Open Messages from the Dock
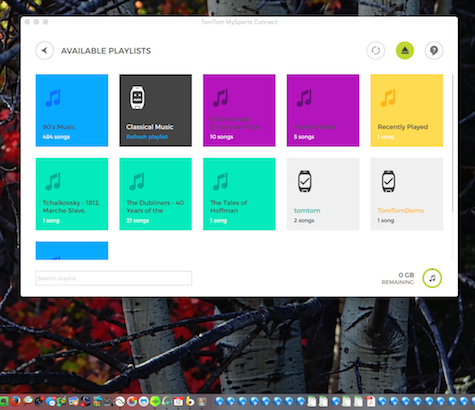The width and height of the screenshot is (475, 410). coord(51,401)
